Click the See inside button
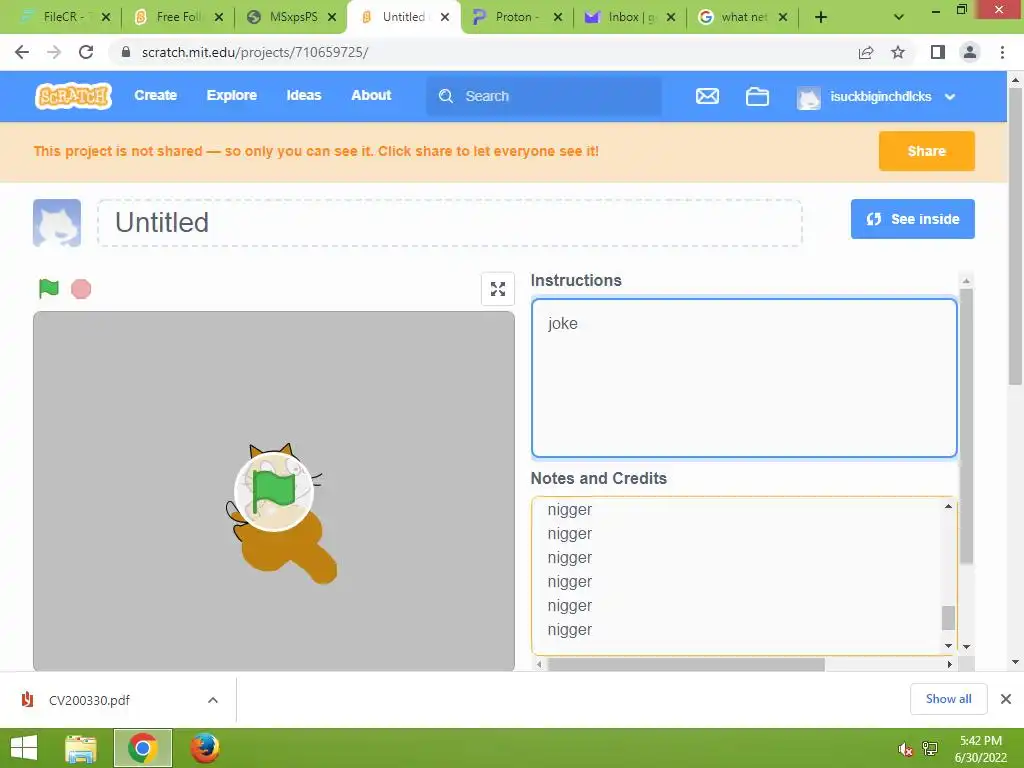 click(912, 219)
